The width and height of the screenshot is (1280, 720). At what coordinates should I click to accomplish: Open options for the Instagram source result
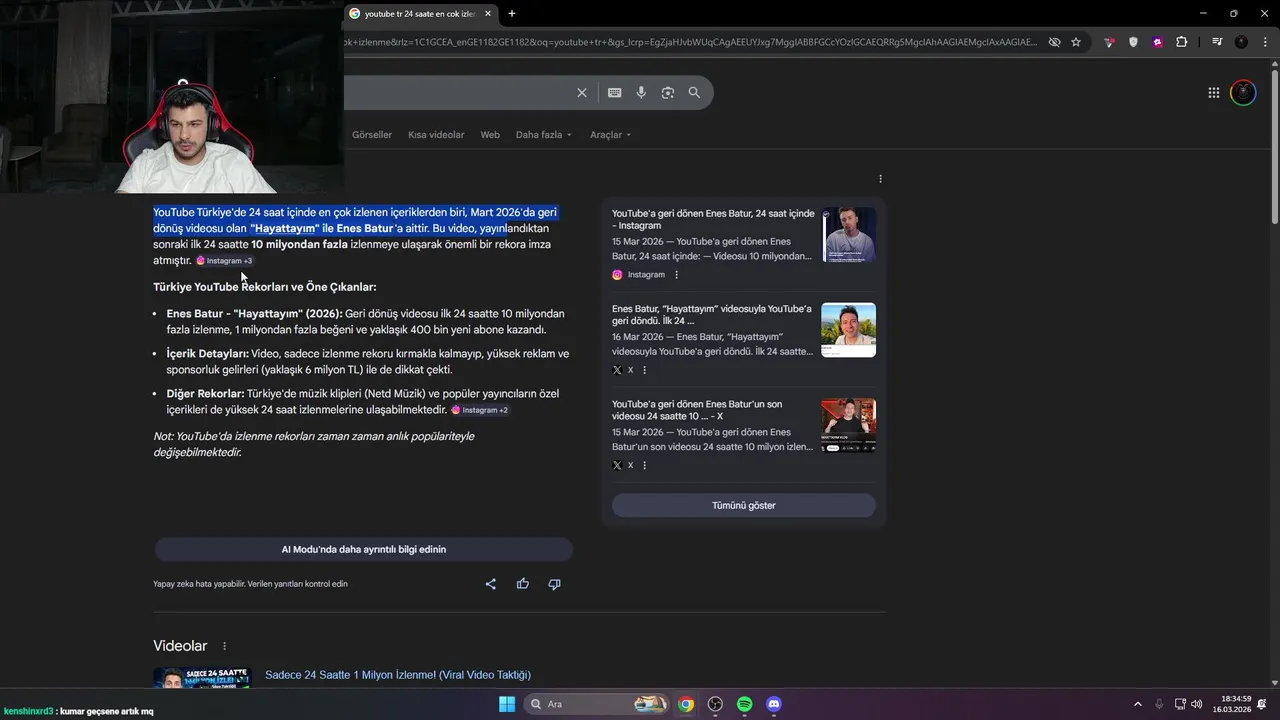click(676, 275)
